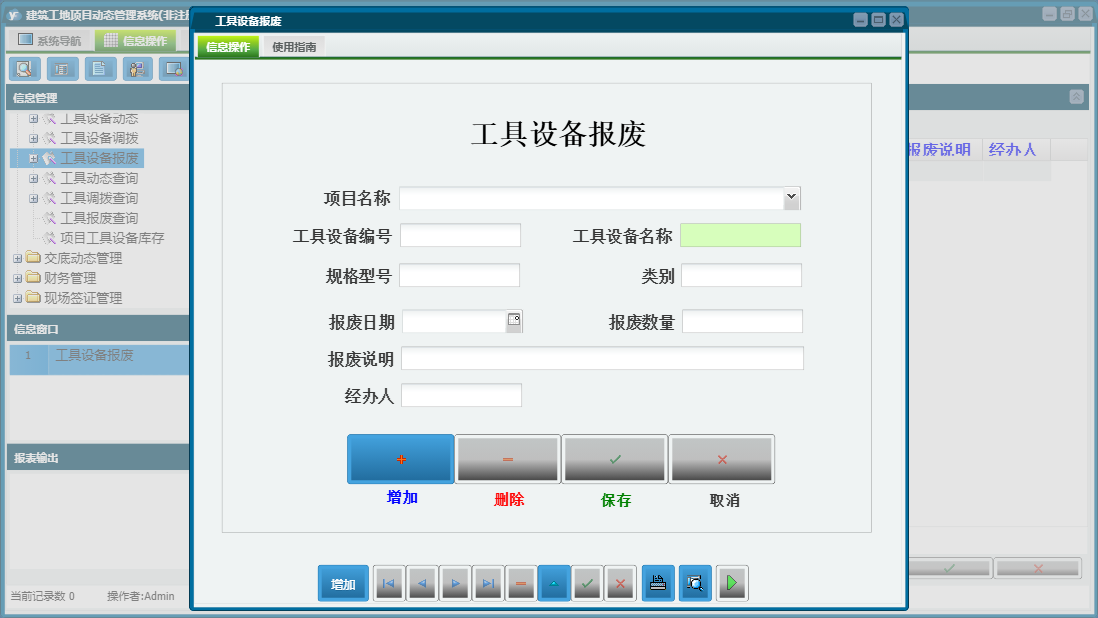Jump to last record using navigation icon
This screenshot has height=618, width=1098.
point(488,583)
